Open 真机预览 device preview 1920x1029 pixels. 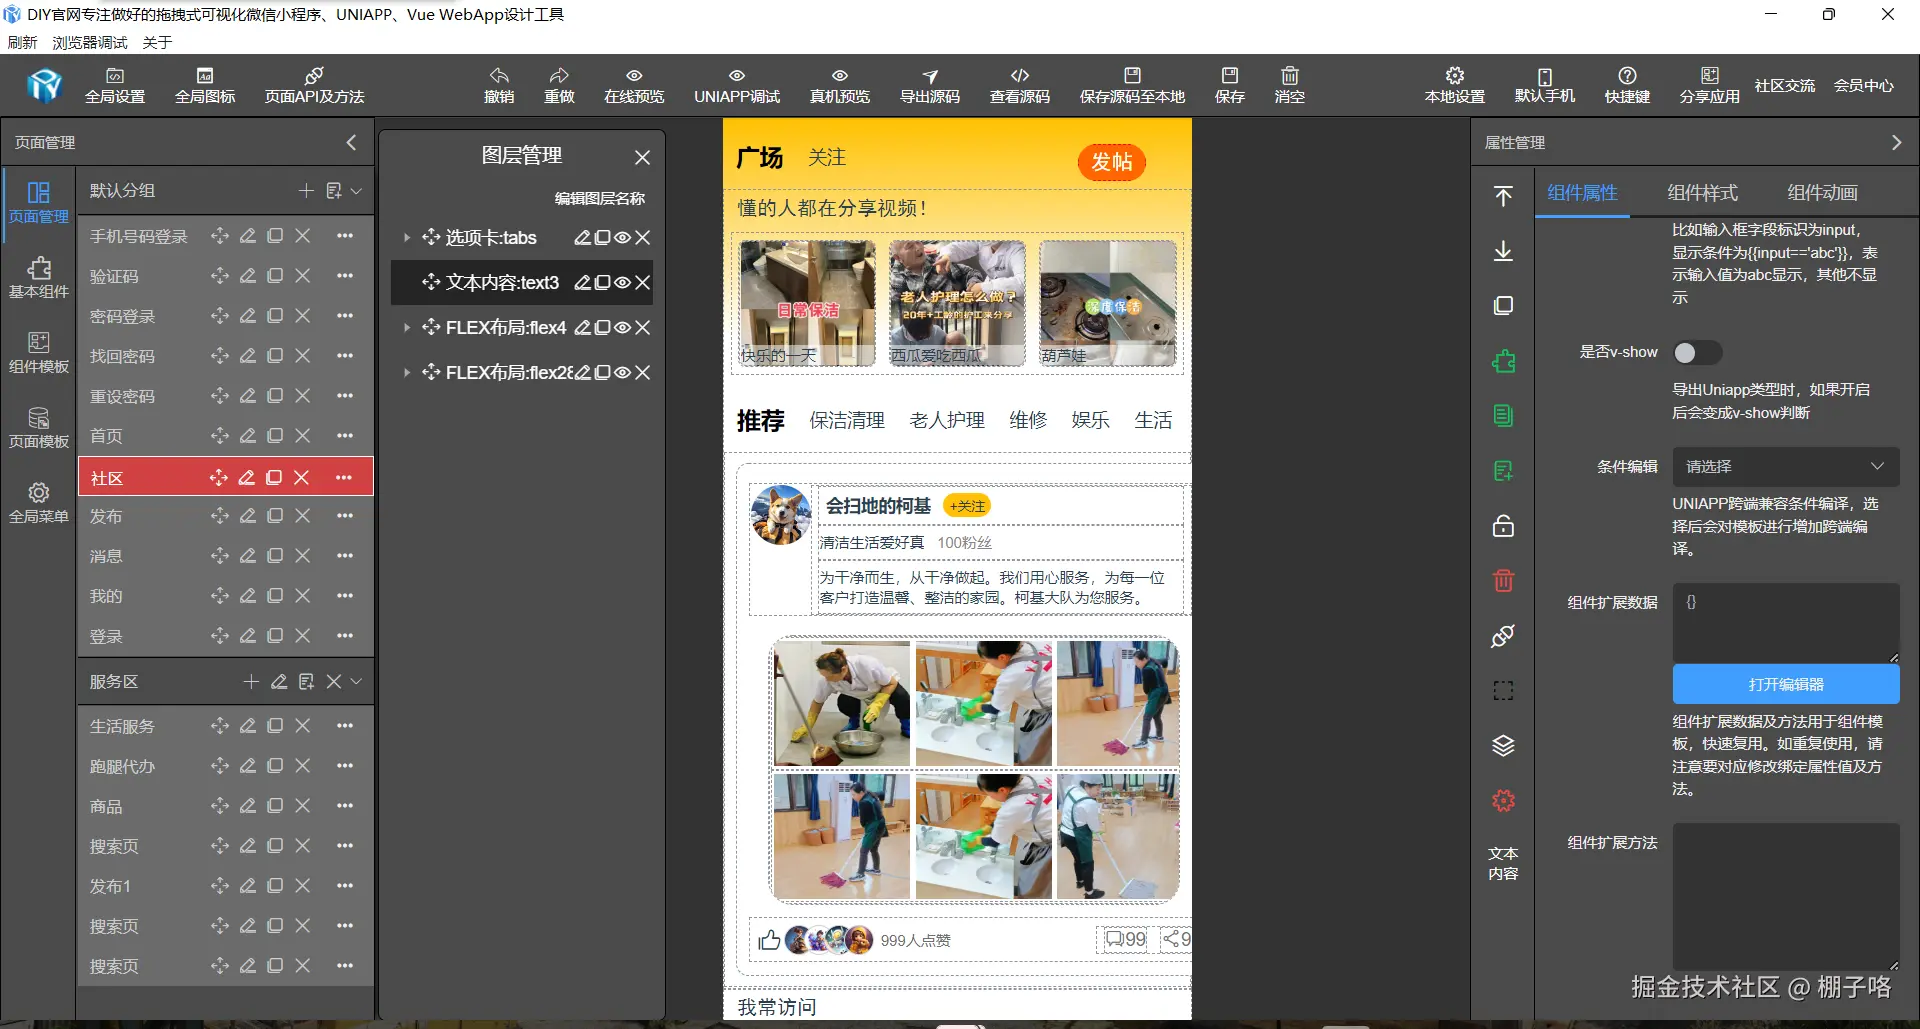pos(840,85)
